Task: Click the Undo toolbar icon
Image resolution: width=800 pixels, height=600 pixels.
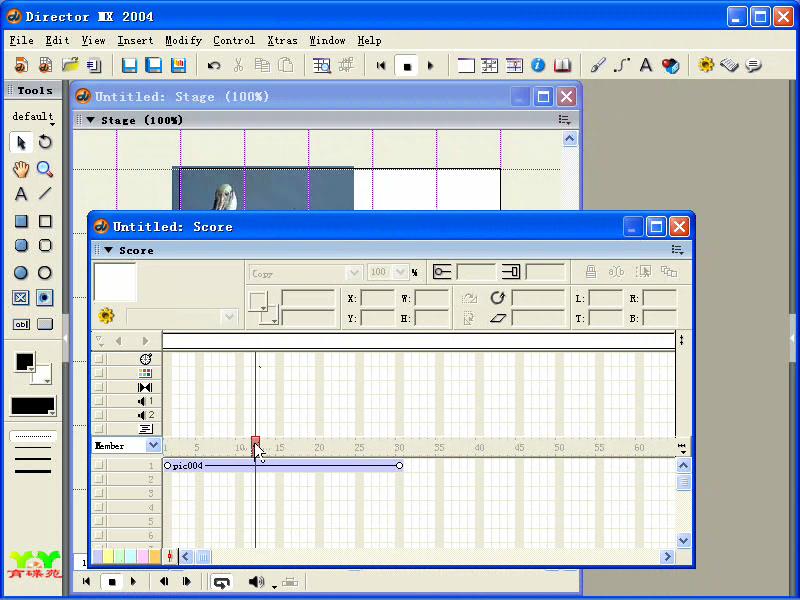Action: tap(214, 65)
